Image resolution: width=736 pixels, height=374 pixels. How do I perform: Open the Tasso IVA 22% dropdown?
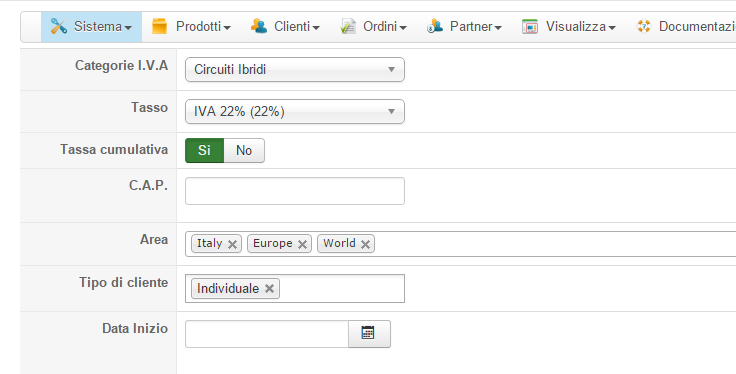295,112
